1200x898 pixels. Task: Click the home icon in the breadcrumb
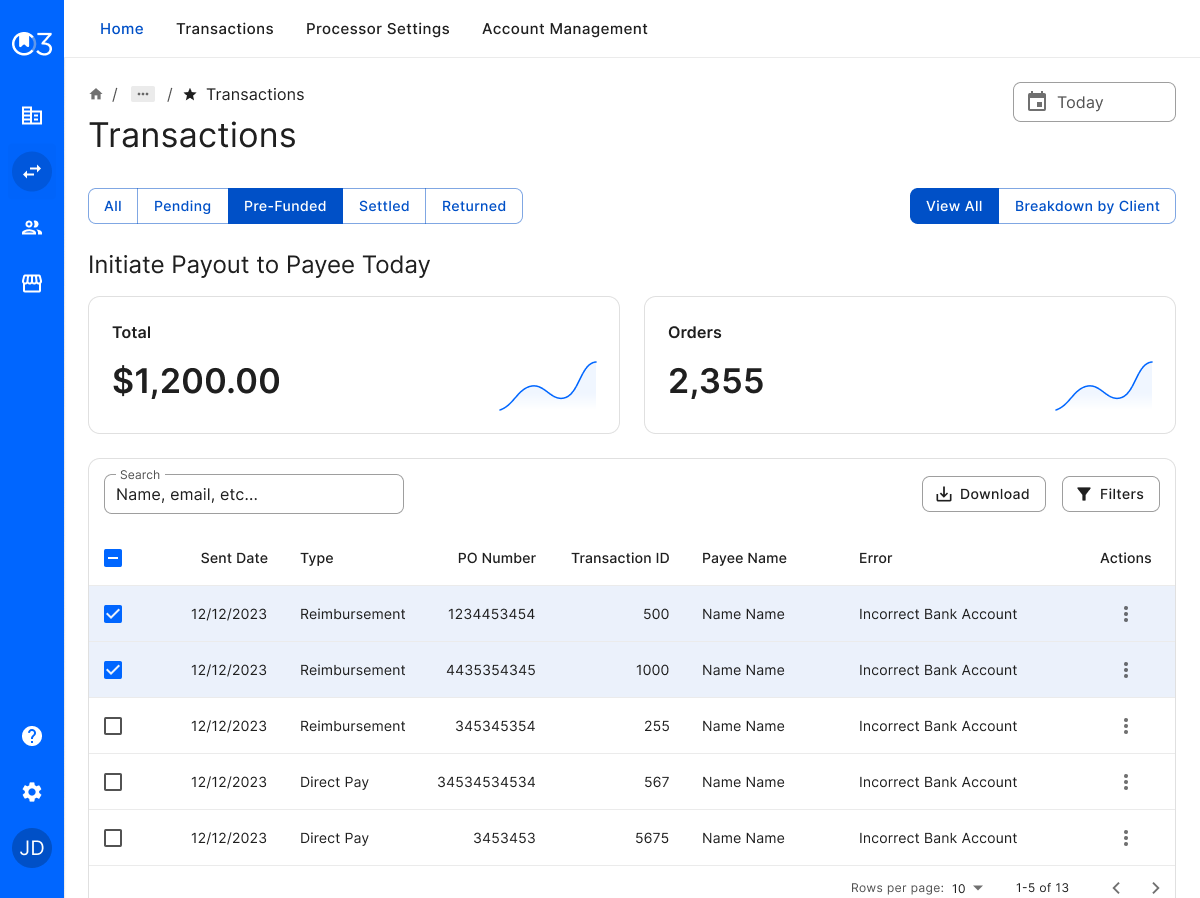96,93
